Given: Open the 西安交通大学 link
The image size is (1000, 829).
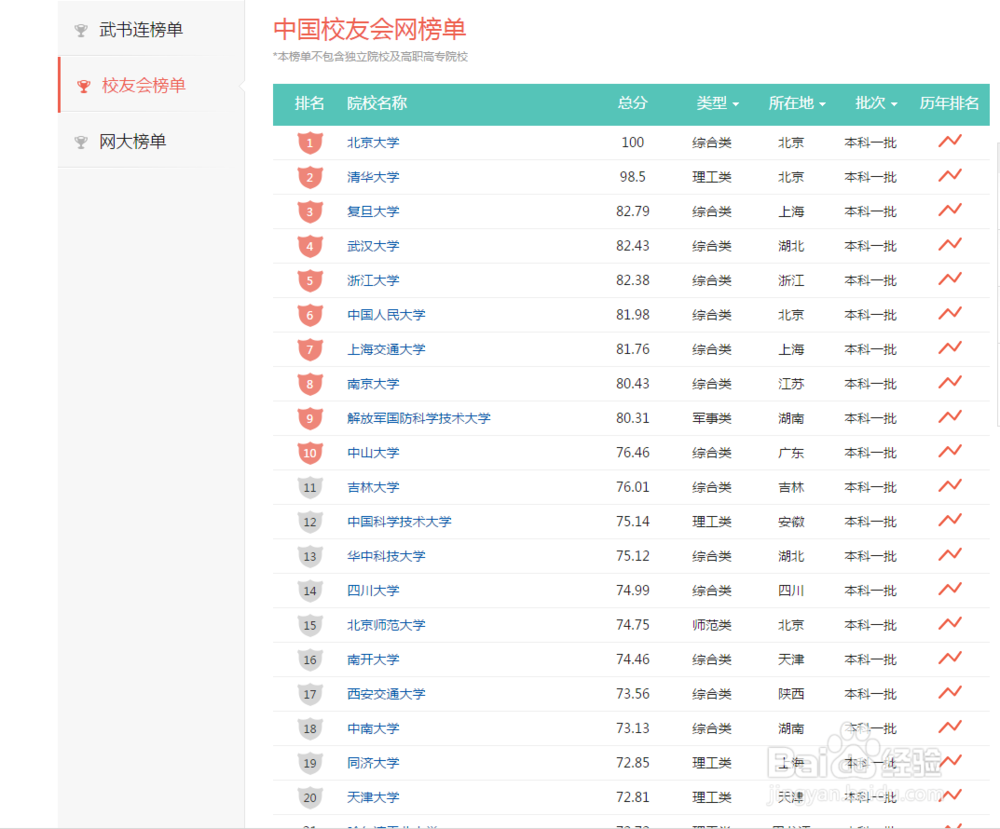Looking at the screenshot, I should 386,694.
